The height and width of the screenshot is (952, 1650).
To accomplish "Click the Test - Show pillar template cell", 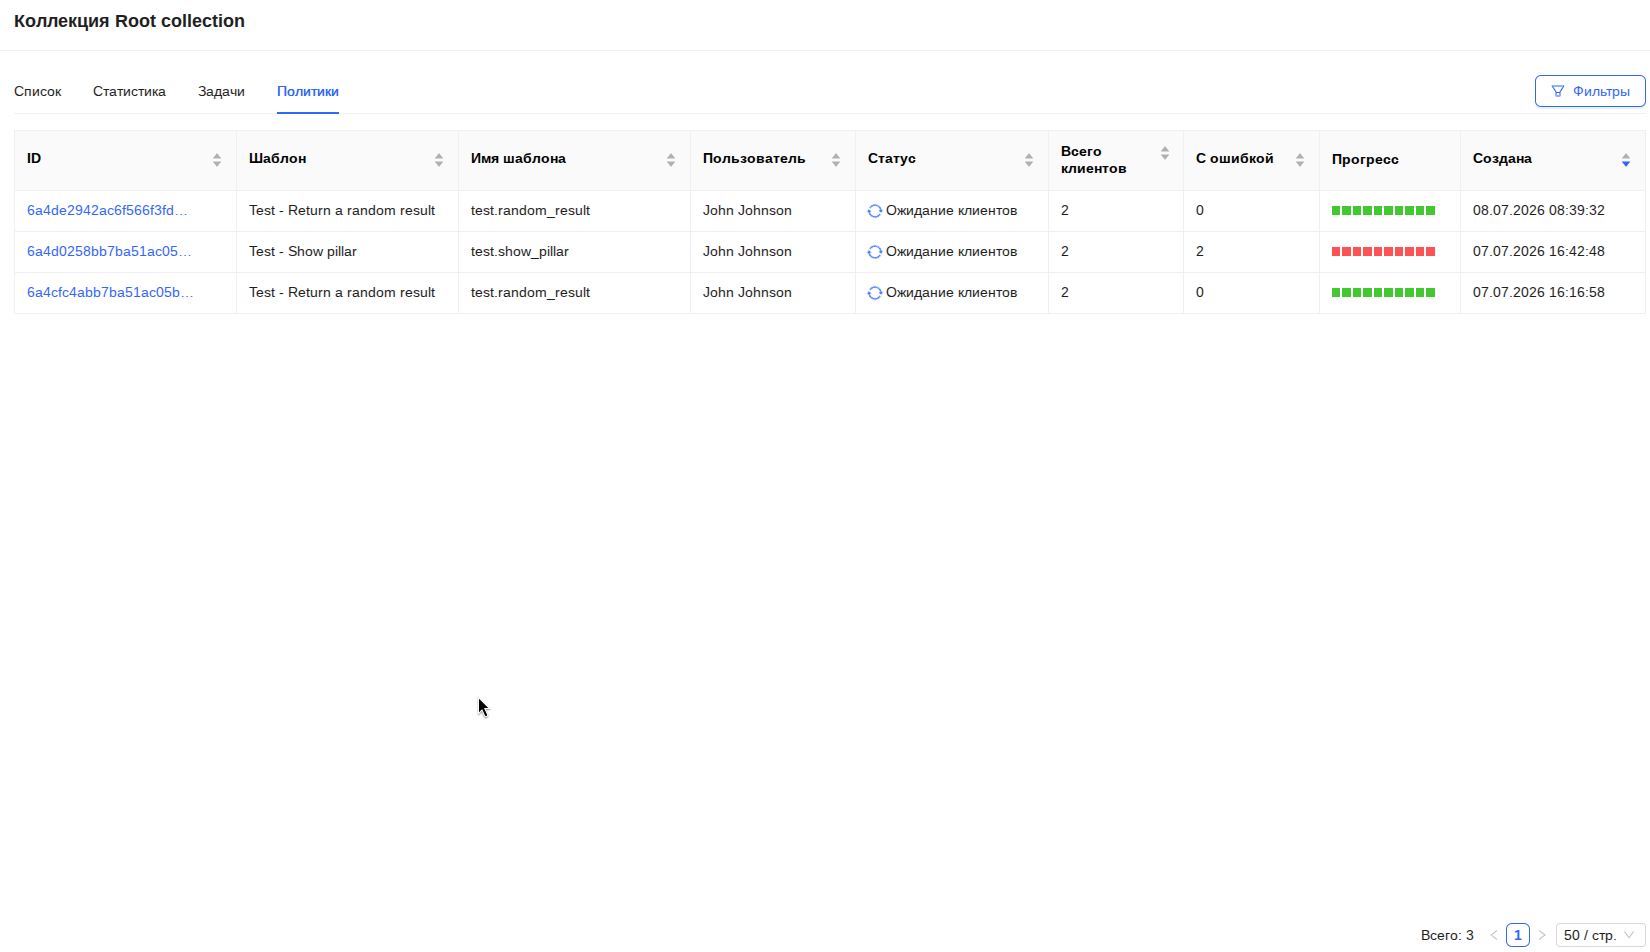I will click(x=303, y=251).
